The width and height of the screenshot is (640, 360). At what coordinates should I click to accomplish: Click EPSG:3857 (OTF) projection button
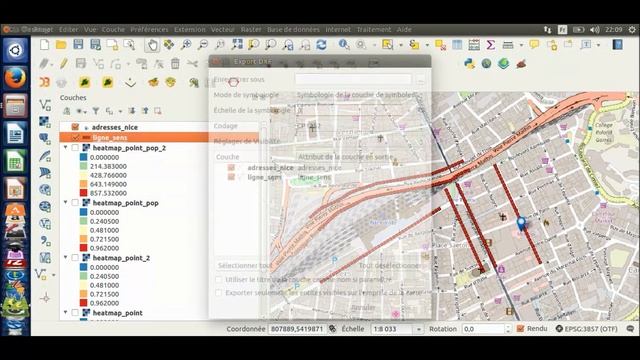(x=587, y=329)
